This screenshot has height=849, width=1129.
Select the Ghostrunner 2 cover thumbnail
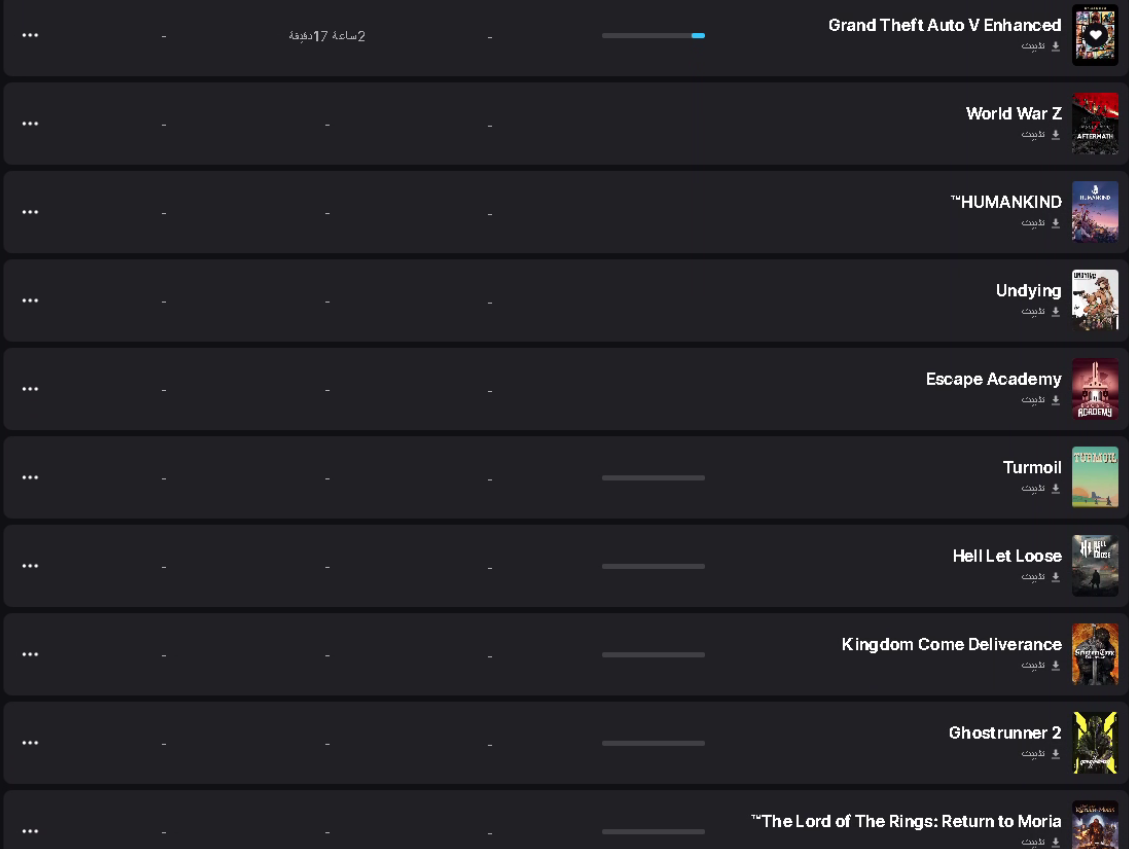[x=1095, y=743]
